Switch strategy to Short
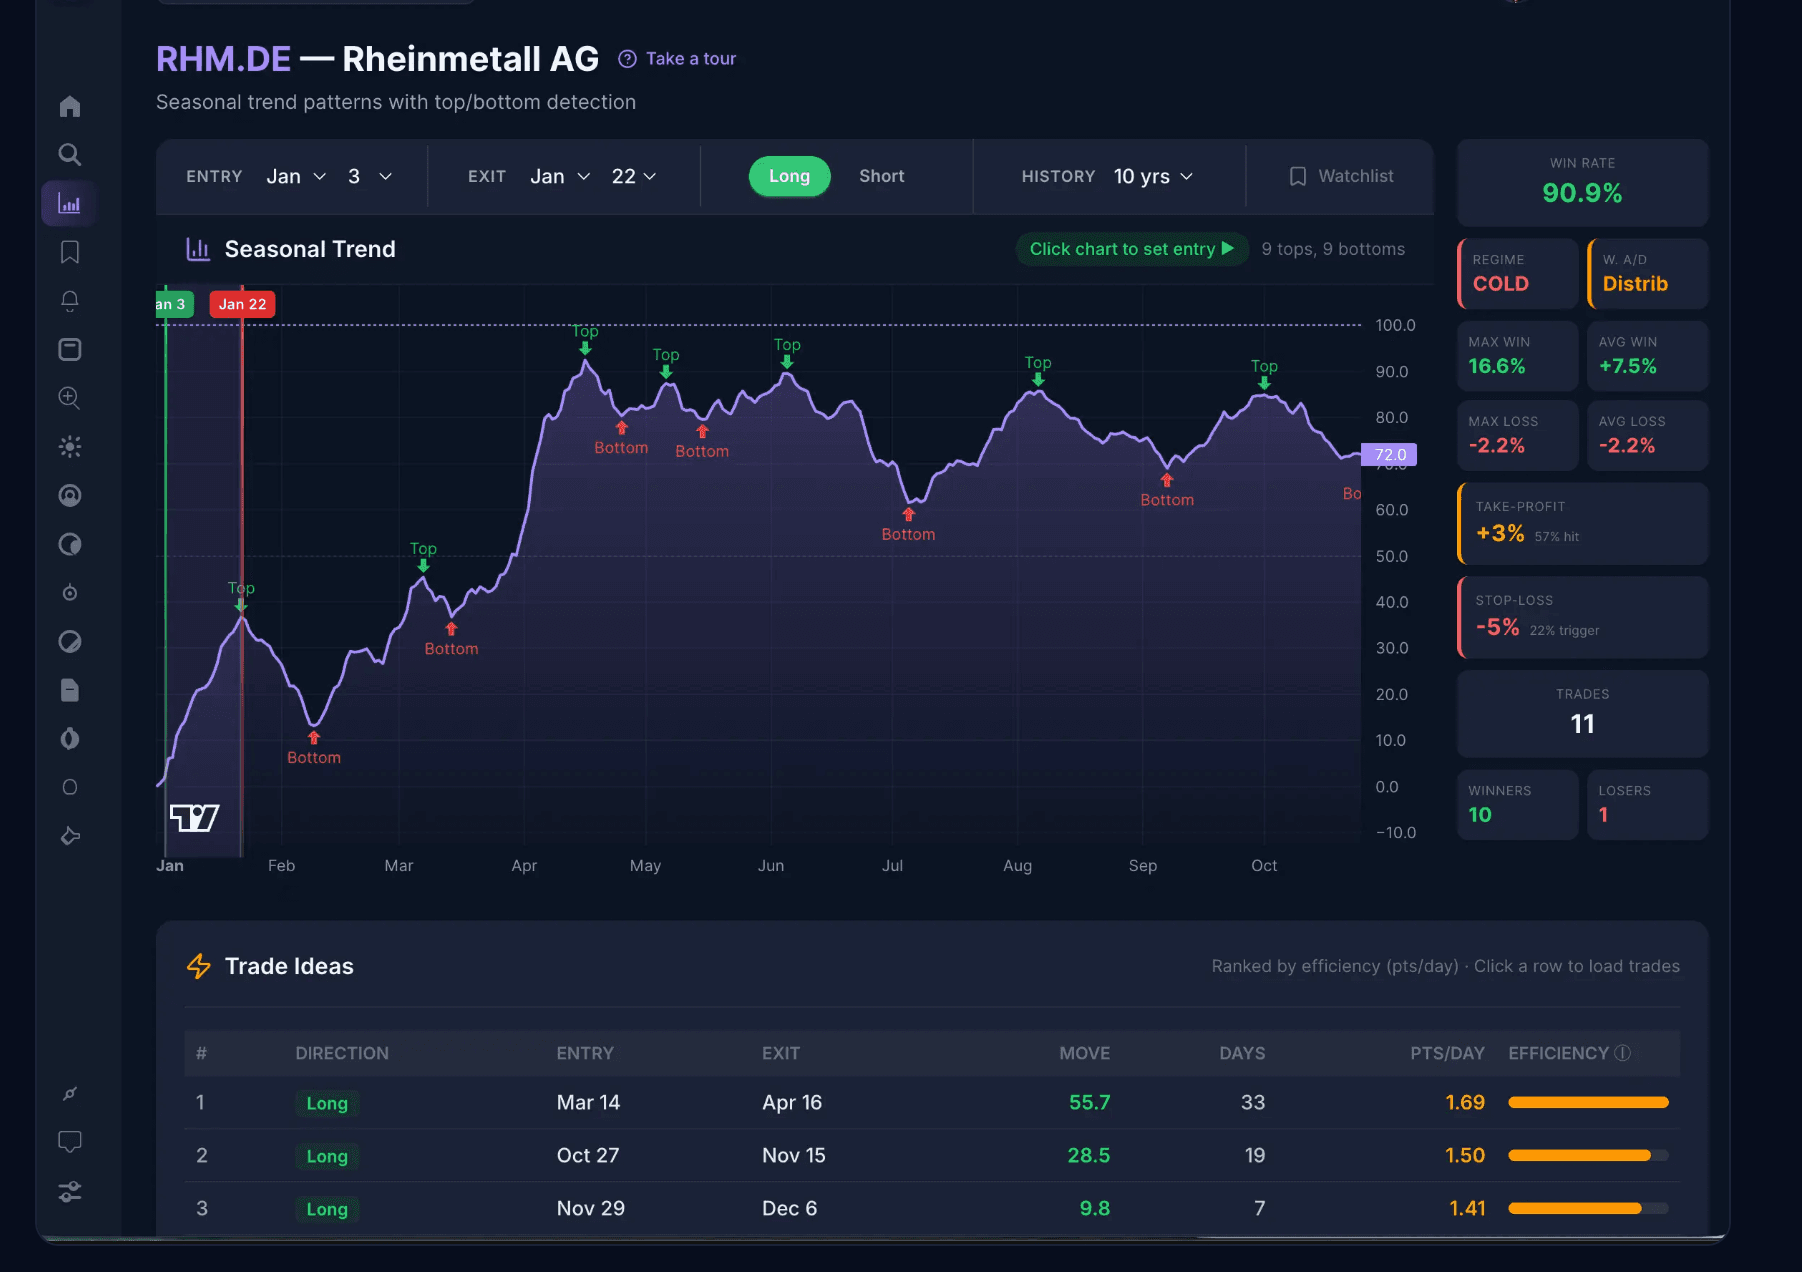1802x1272 pixels. click(x=881, y=176)
